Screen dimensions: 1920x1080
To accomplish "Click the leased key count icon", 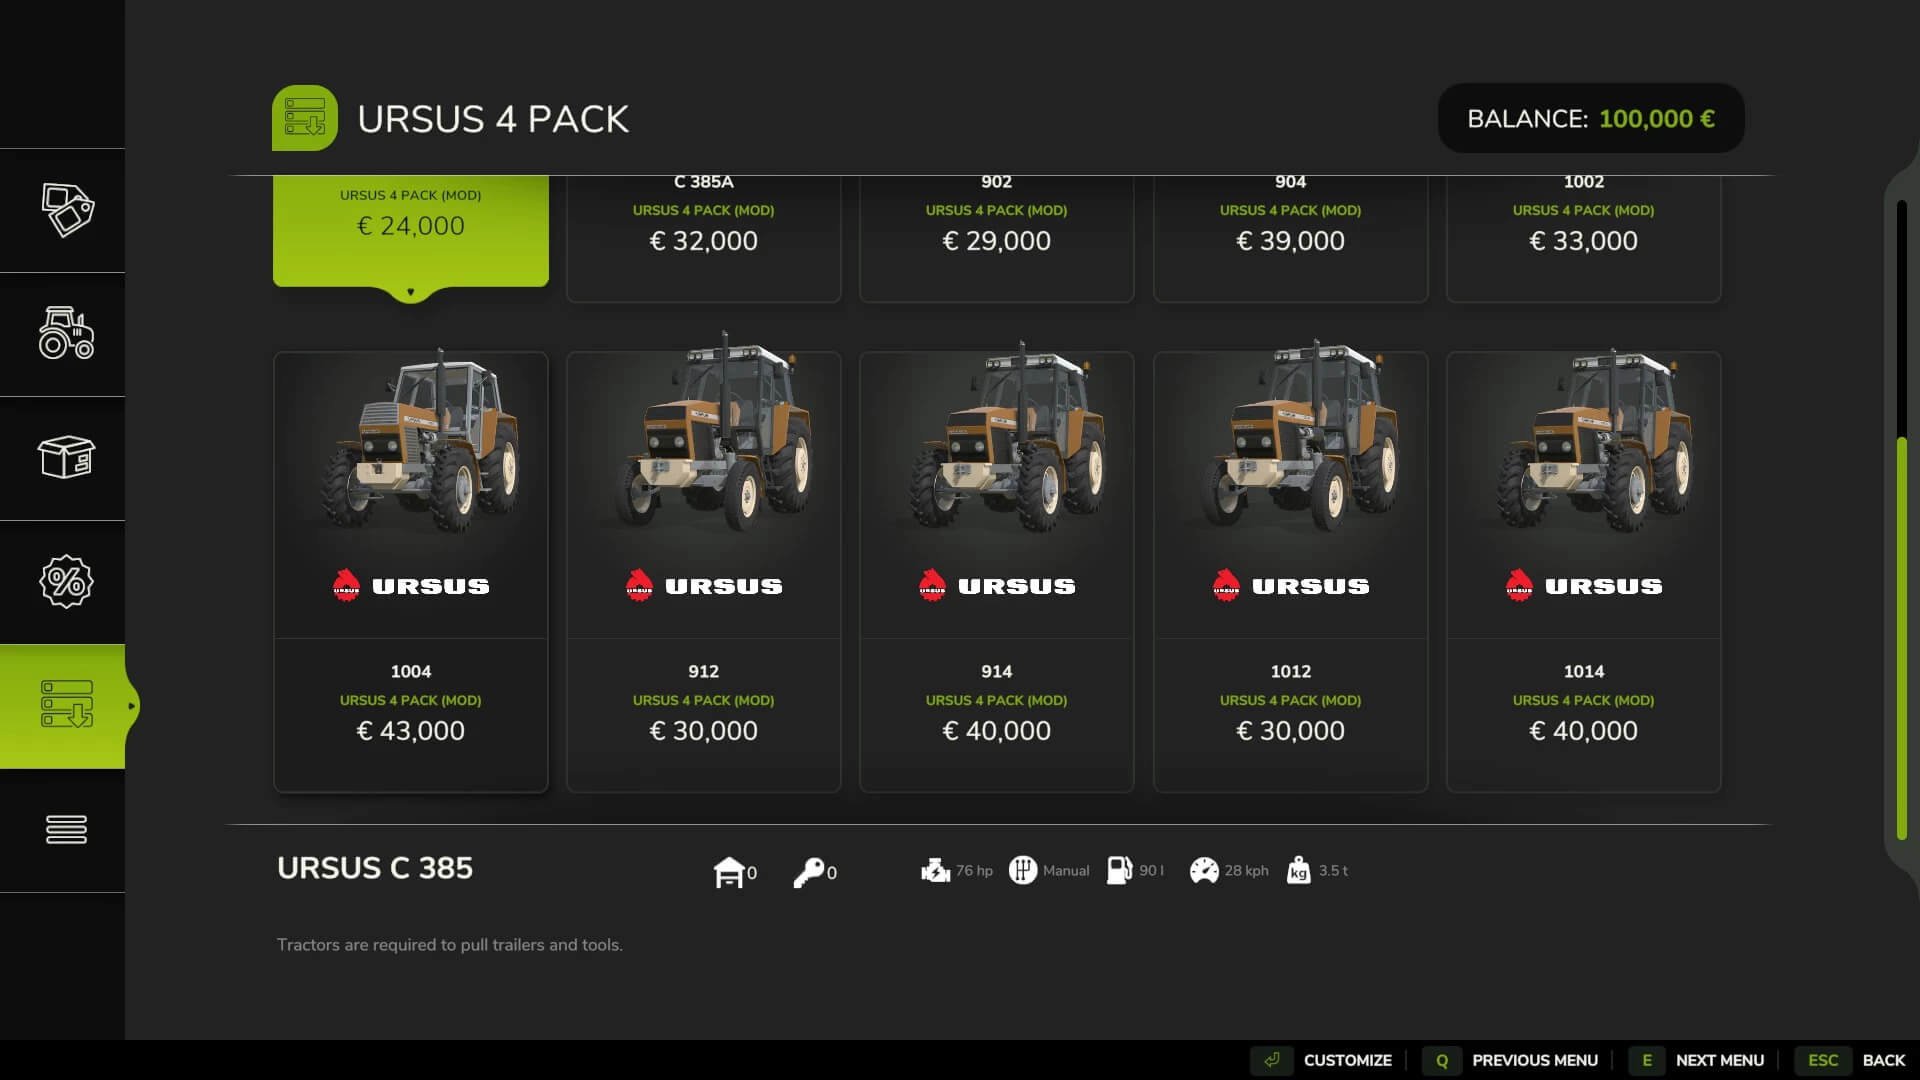I will coord(809,872).
